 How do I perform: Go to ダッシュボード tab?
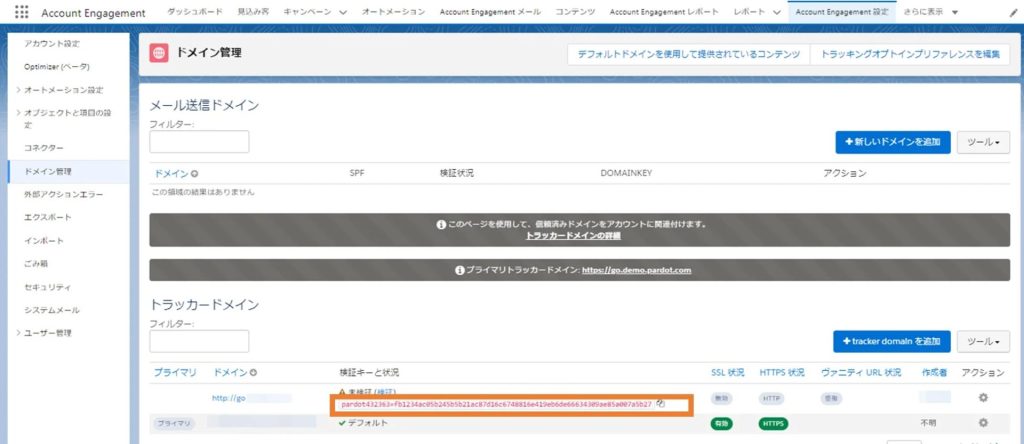(195, 12)
